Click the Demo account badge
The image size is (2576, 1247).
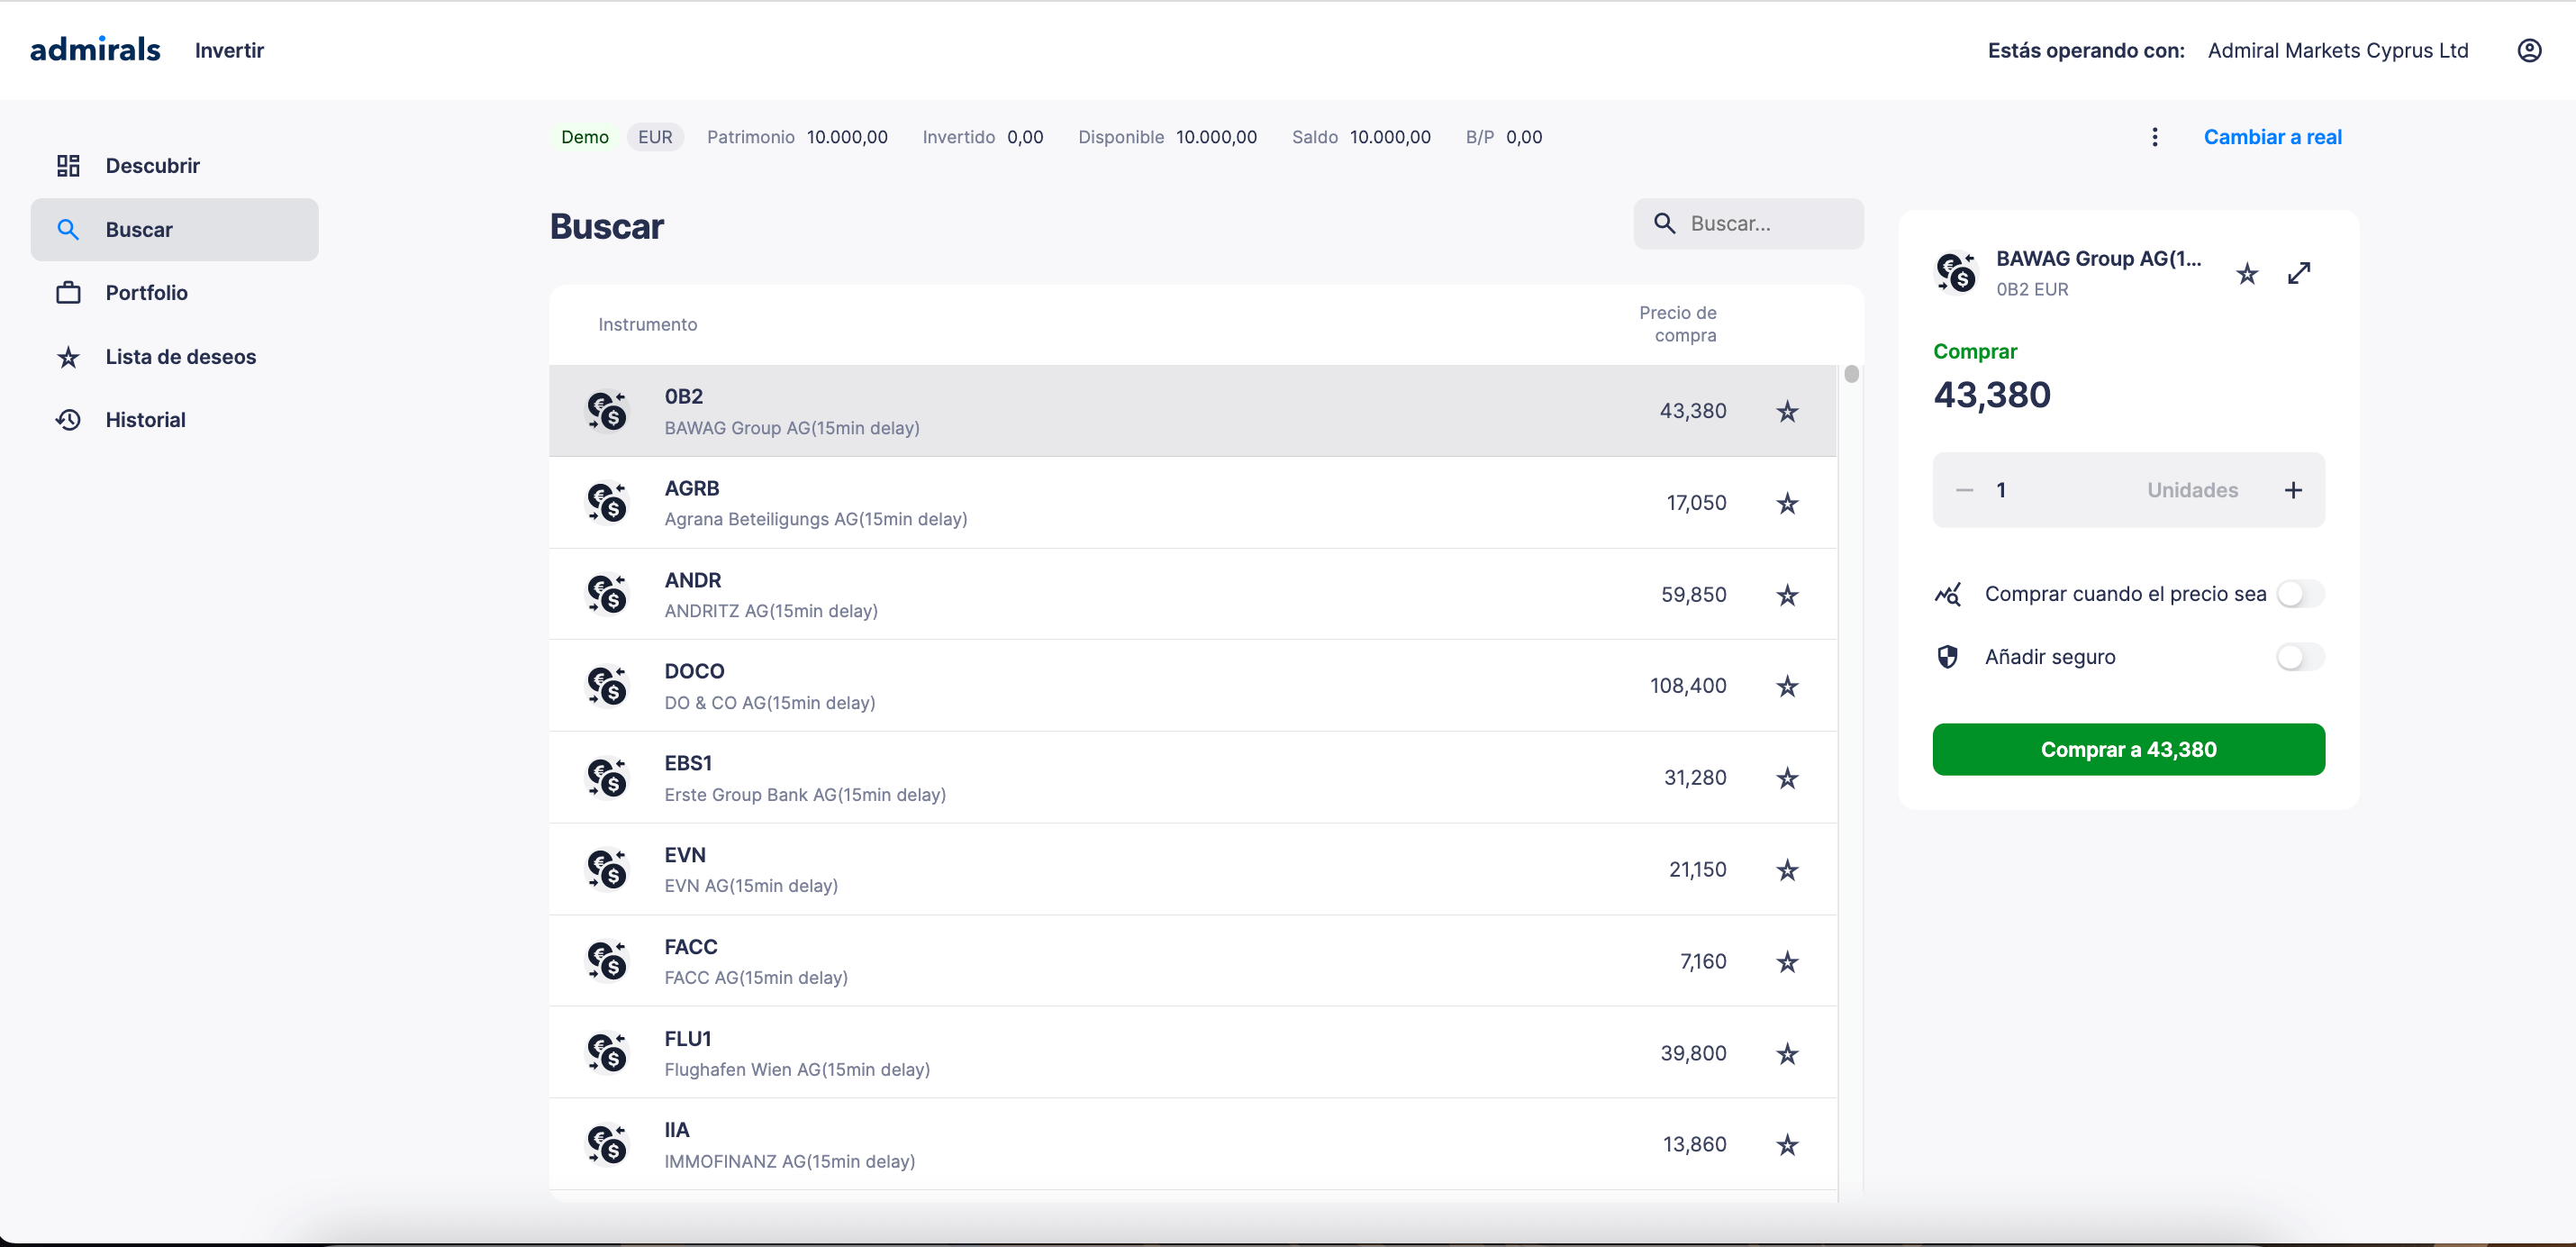[584, 137]
